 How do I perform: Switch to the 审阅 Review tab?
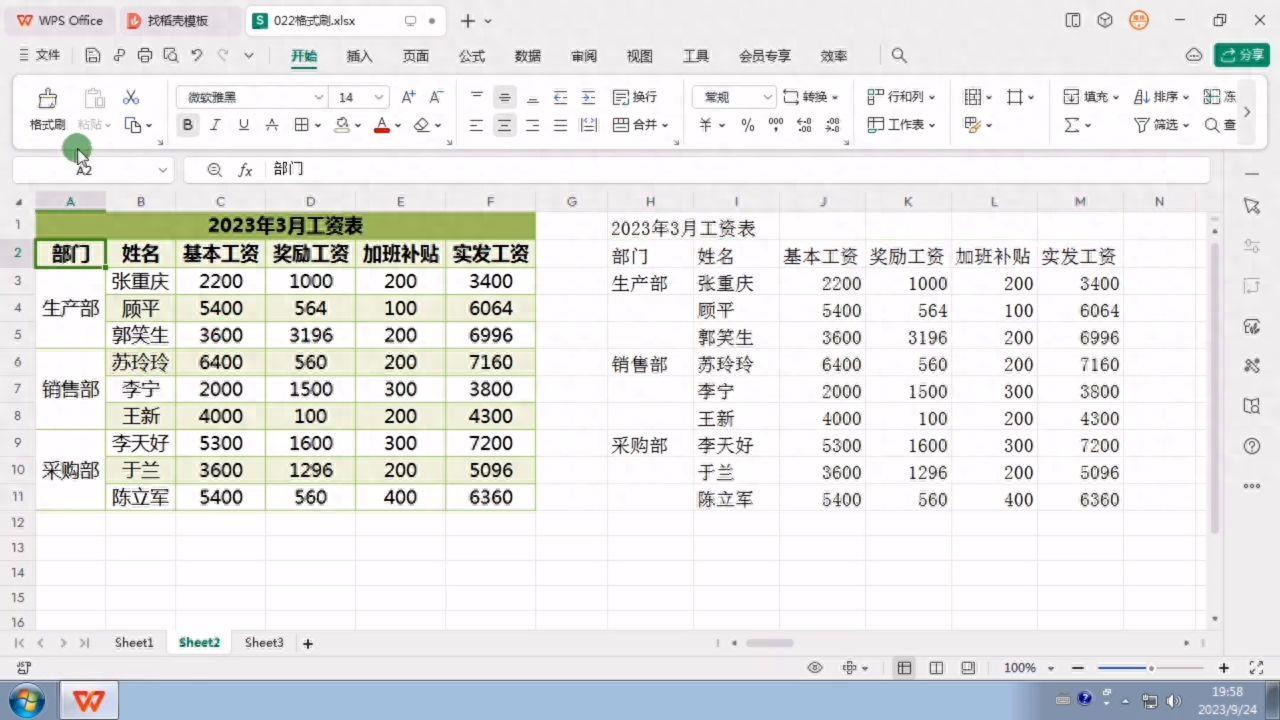[x=584, y=56]
